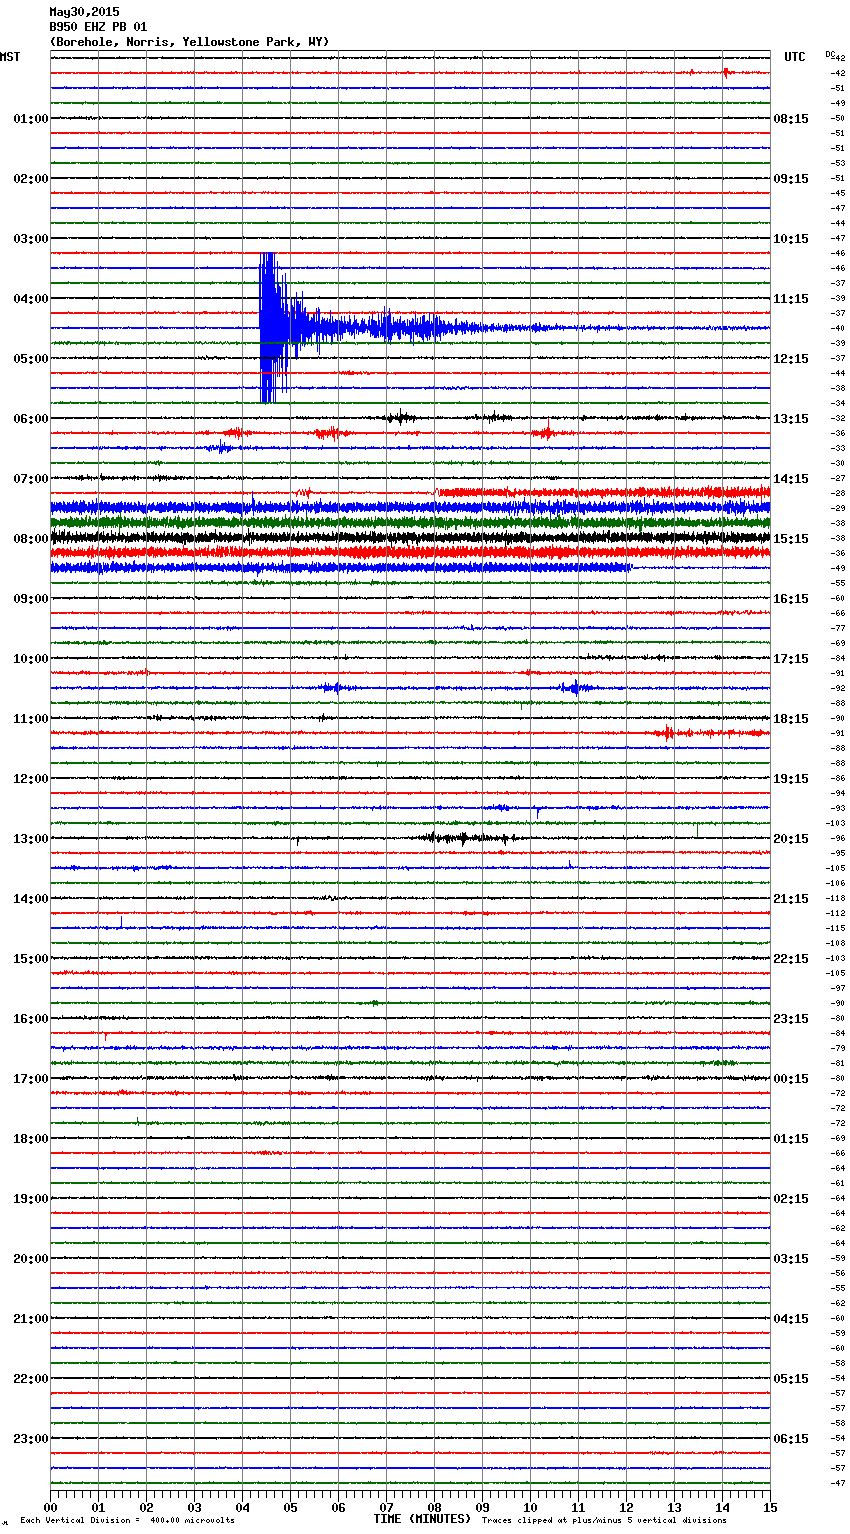Select the "16:00" MST hour label
The image size is (850, 1534).
(x=31, y=1019)
